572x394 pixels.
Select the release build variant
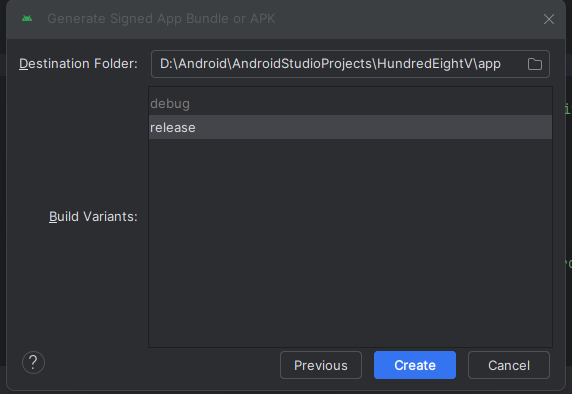point(350,127)
